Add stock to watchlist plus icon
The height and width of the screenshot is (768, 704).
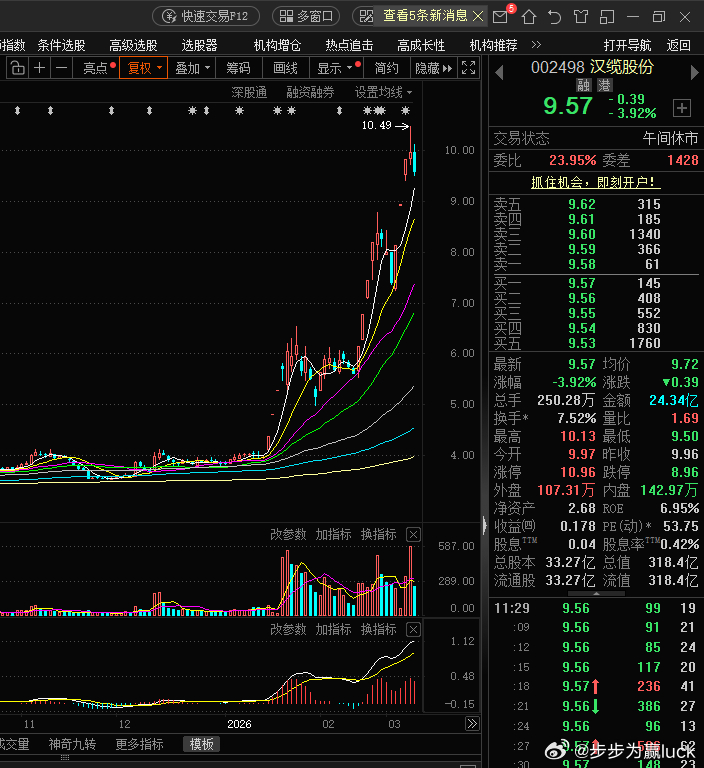682,108
